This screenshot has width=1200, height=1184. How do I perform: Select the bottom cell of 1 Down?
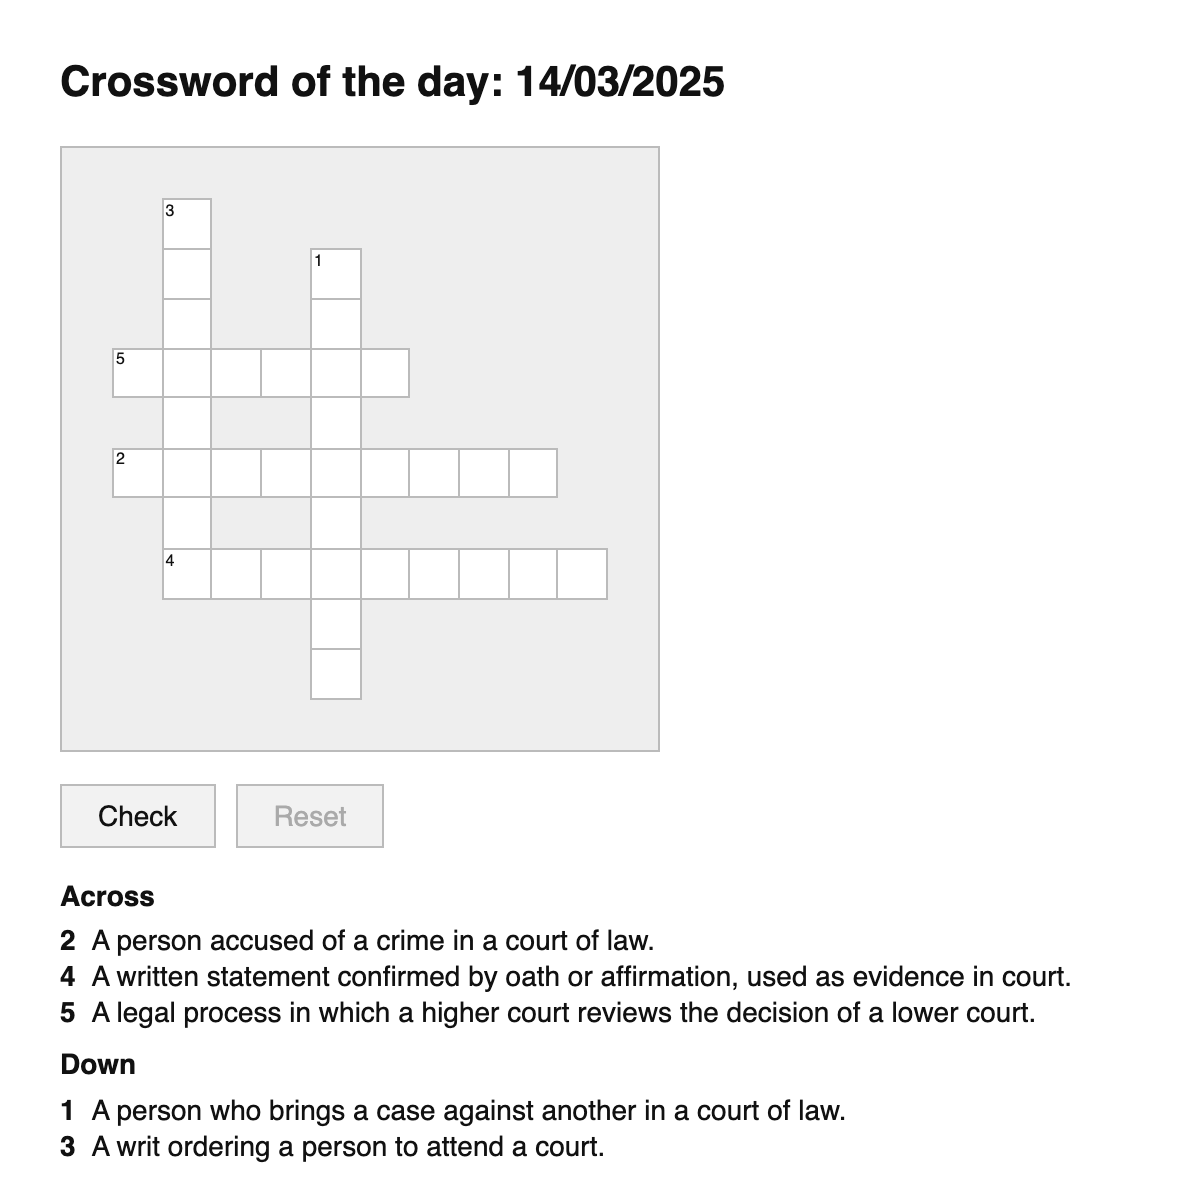(336, 673)
